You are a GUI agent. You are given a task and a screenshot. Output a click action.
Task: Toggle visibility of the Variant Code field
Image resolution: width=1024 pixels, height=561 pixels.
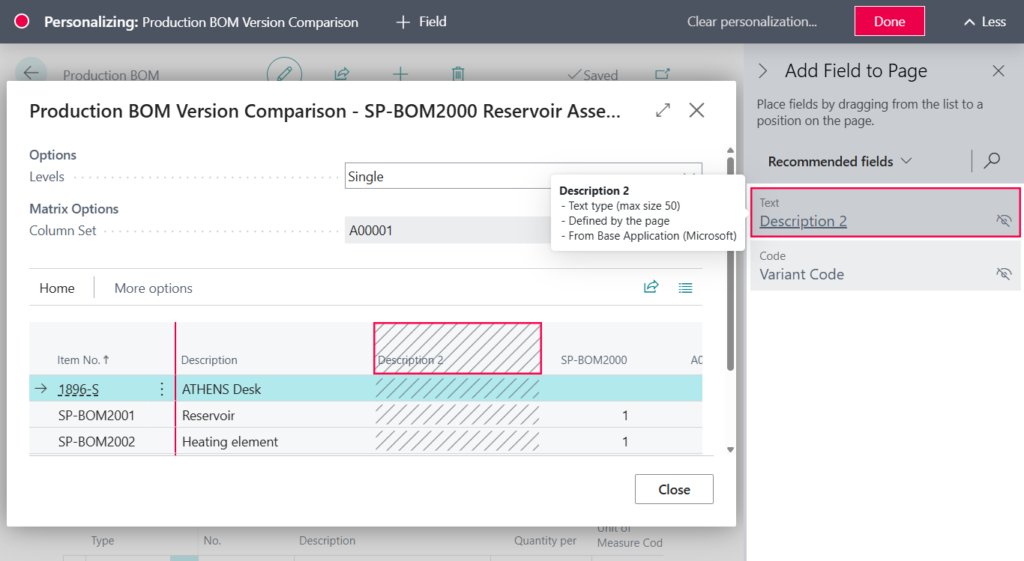pyautogui.click(x=1004, y=274)
